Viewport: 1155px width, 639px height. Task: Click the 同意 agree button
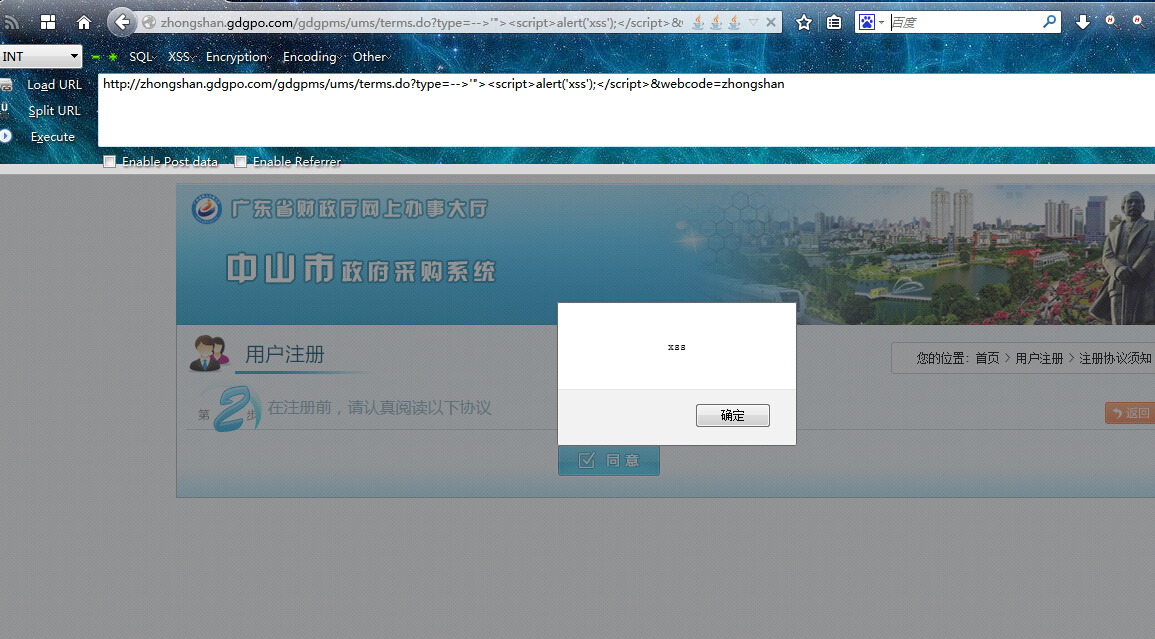click(x=609, y=461)
